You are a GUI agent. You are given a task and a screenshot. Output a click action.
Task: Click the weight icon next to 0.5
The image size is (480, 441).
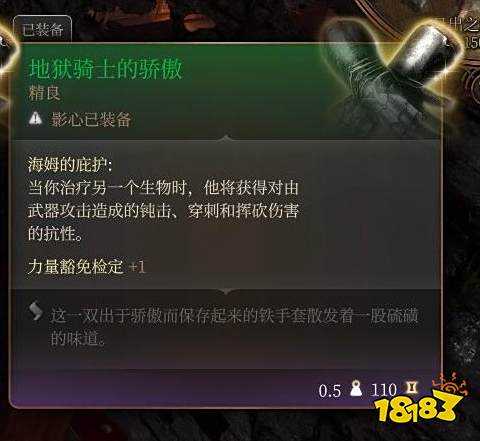[356, 389]
